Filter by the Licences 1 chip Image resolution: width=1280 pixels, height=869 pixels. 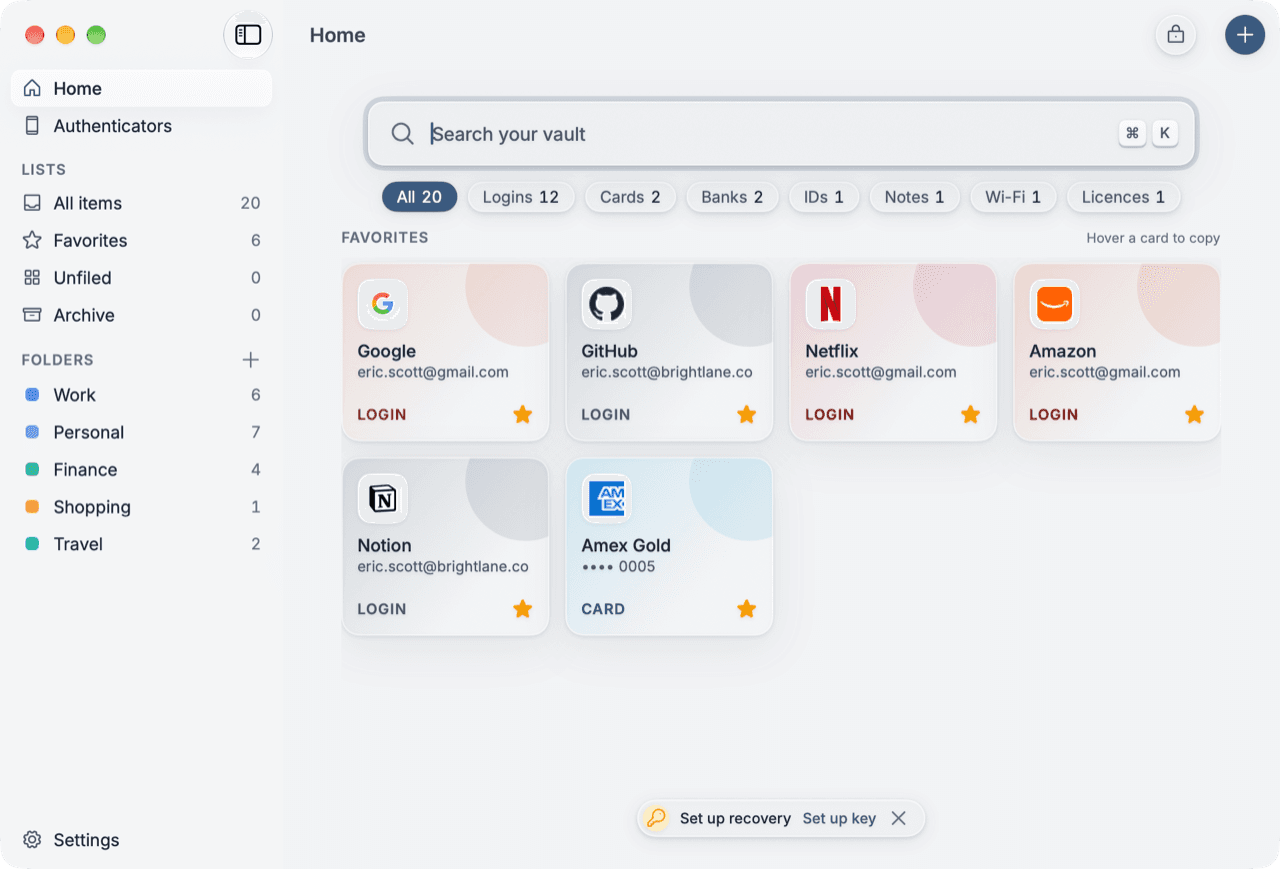coord(1124,197)
